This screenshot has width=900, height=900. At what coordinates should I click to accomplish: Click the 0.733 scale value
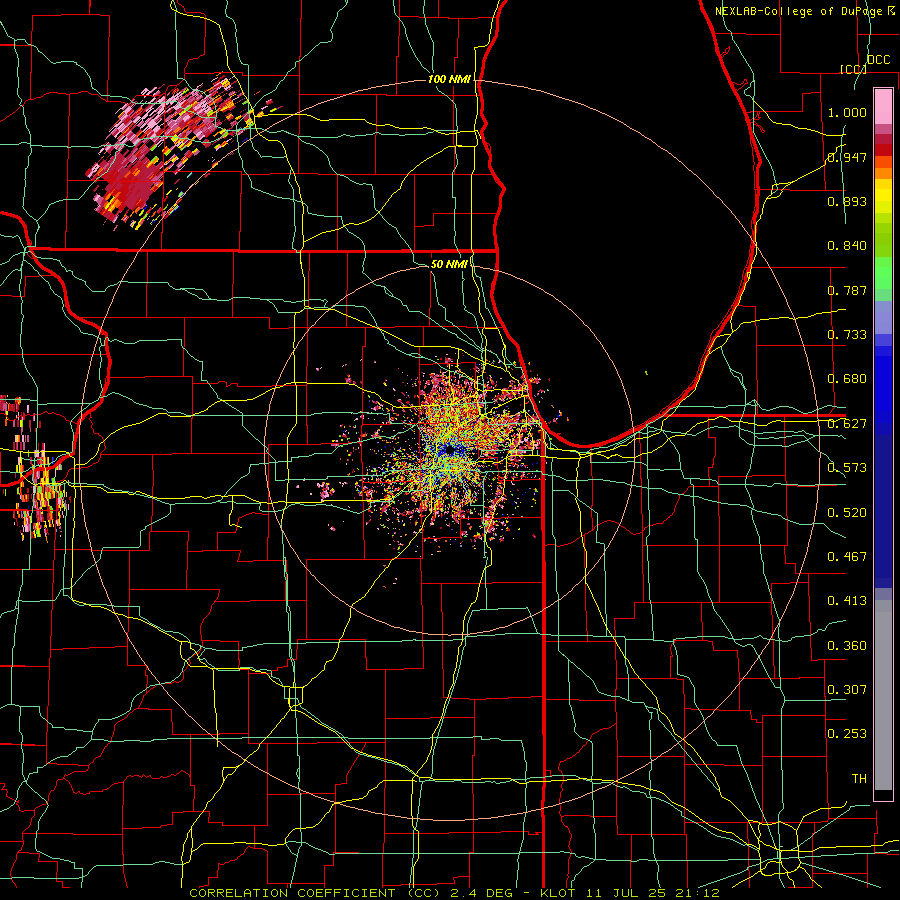click(847, 335)
